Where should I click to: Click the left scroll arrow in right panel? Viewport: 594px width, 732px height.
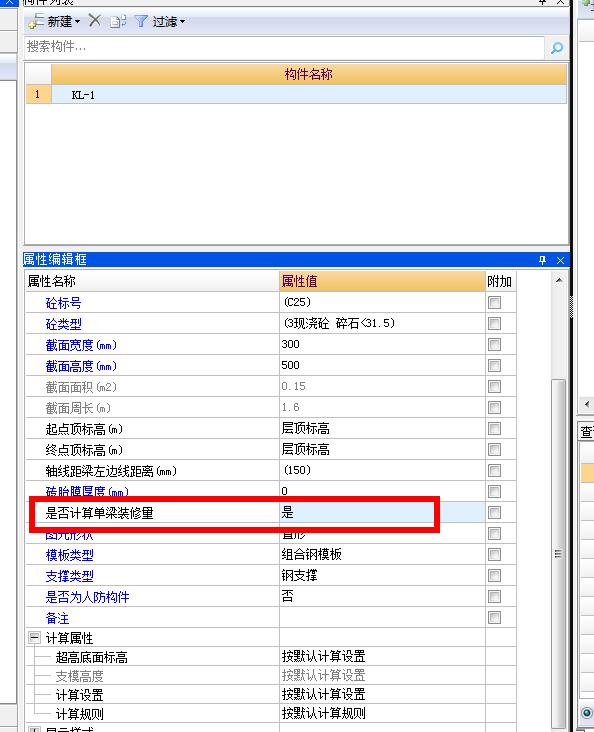click(x=587, y=404)
